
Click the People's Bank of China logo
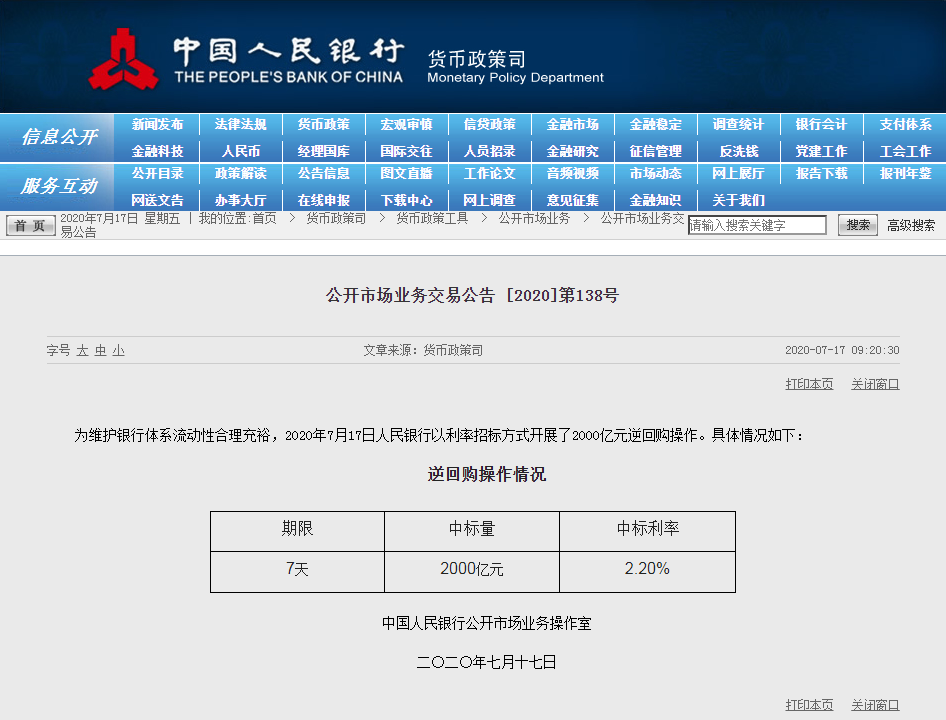click(124, 59)
